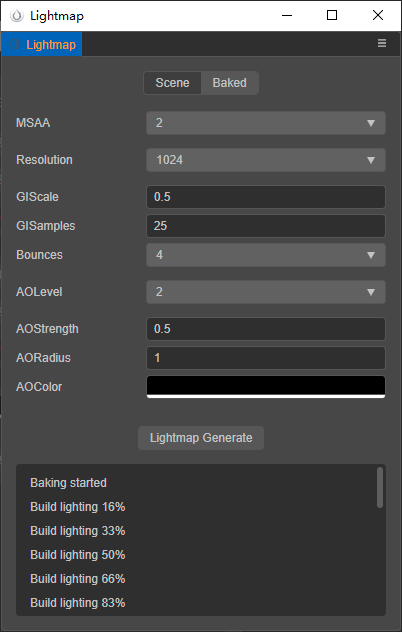The width and height of the screenshot is (402, 632).
Task: Click the Cocos flame icon in title bar
Action: [17, 16]
